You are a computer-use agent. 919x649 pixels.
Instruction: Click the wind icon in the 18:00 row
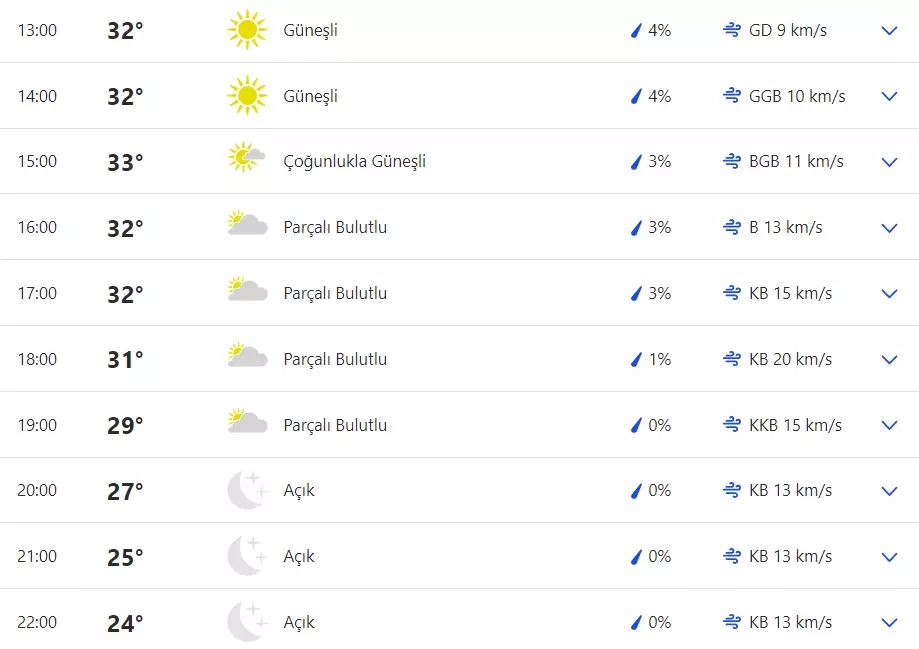[x=731, y=359]
